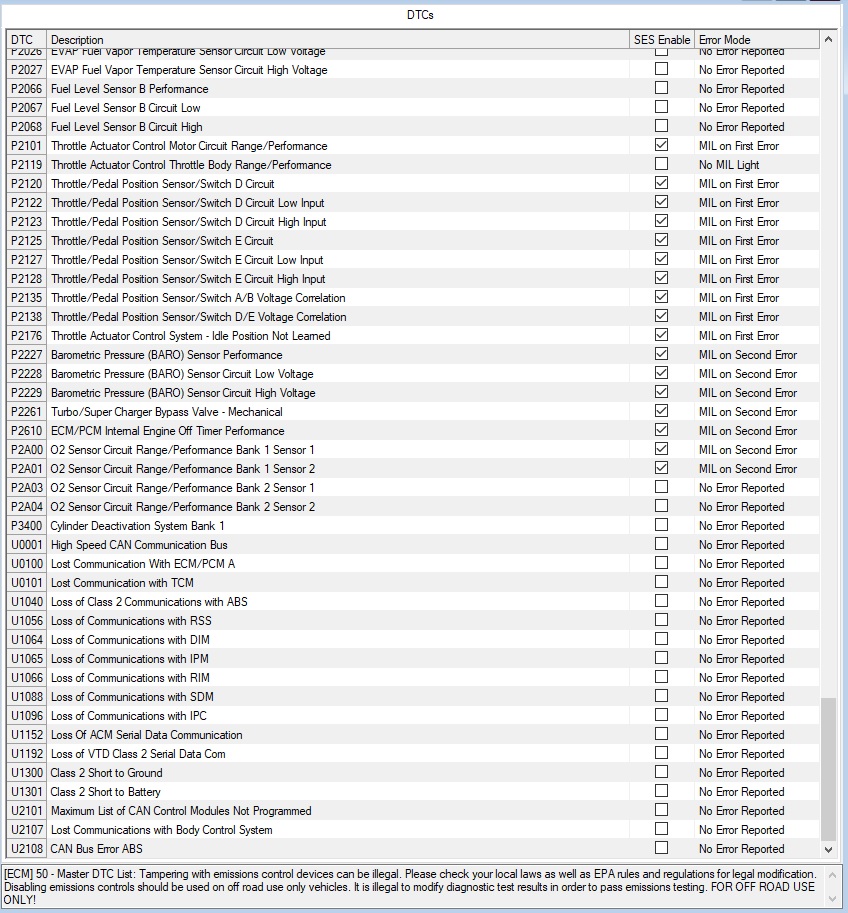The width and height of the screenshot is (848, 913).
Task: Click the description box scroll-down arrow
Action: [833, 900]
